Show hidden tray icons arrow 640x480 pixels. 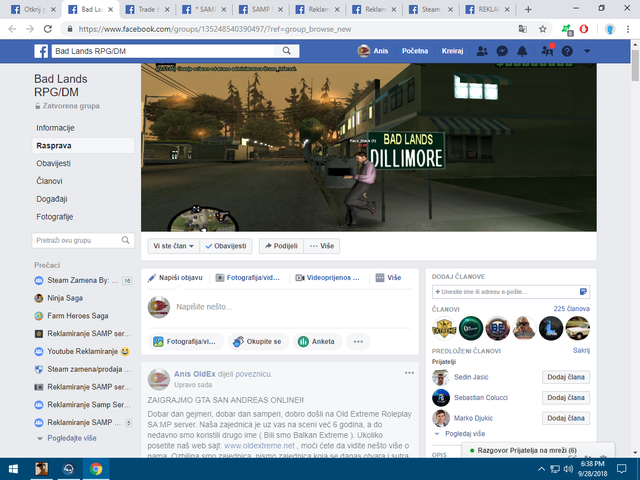(541, 469)
